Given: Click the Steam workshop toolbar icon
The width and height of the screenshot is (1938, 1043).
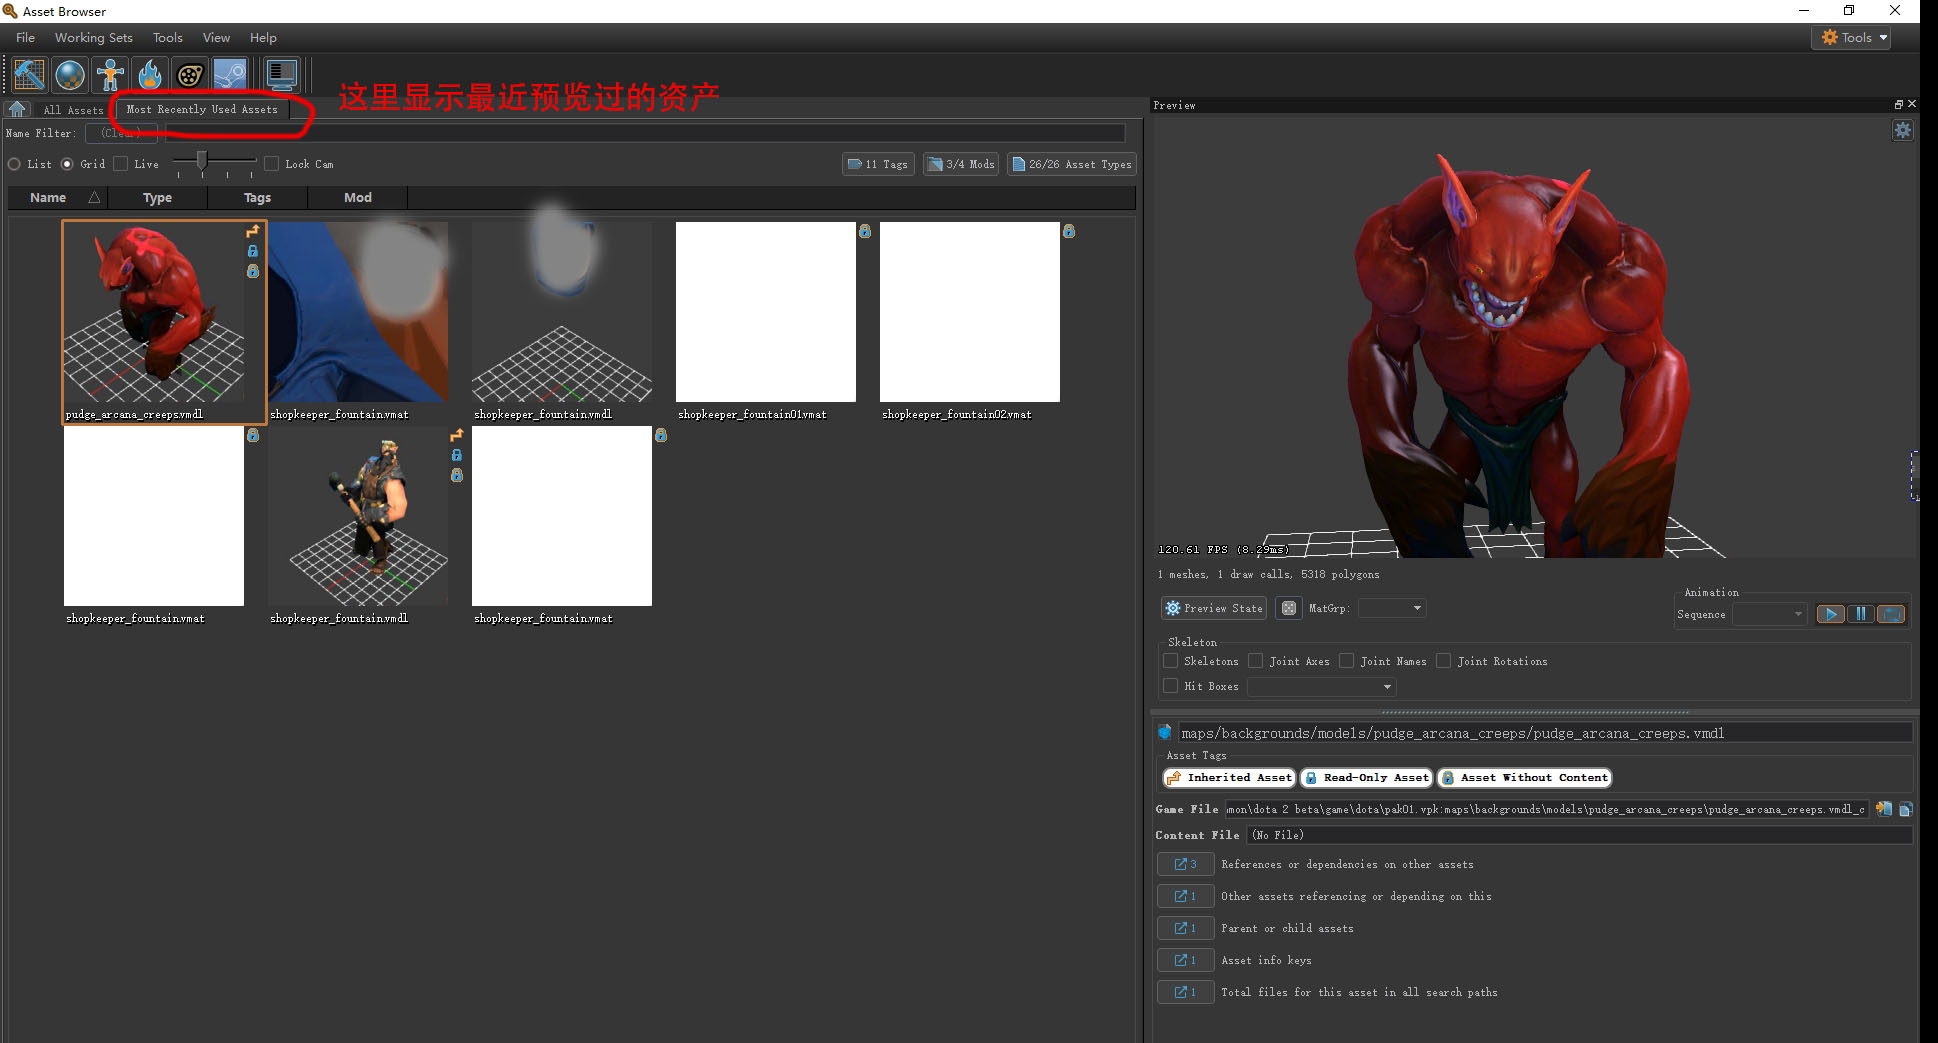Looking at the screenshot, I should click(230, 74).
